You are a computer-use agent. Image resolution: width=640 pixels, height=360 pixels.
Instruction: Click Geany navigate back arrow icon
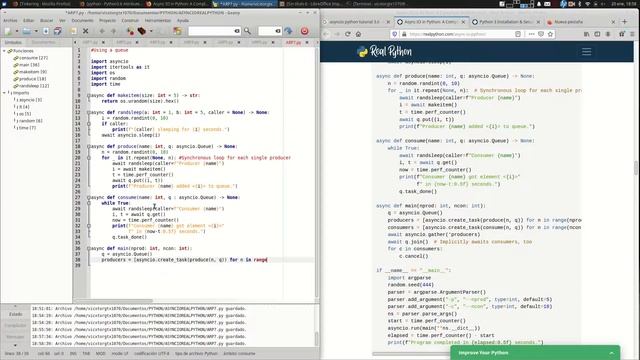tap(102, 31)
